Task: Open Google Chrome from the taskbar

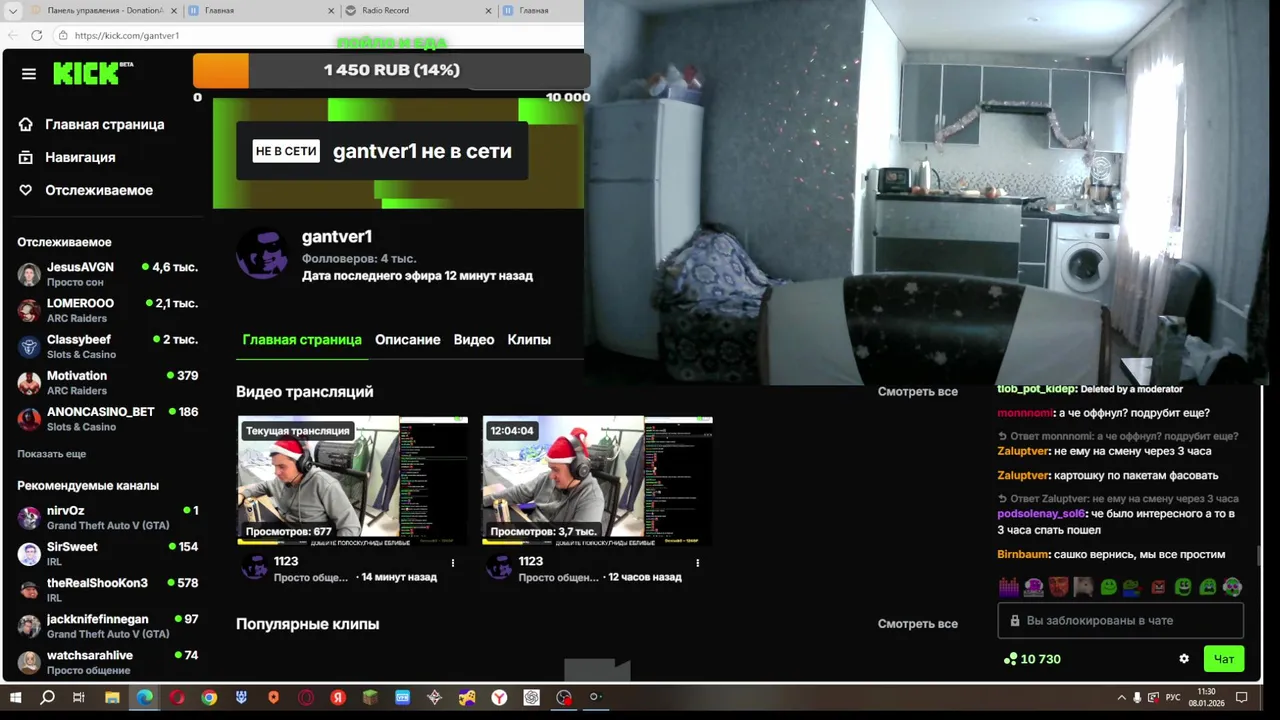Action: [x=209, y=698]
